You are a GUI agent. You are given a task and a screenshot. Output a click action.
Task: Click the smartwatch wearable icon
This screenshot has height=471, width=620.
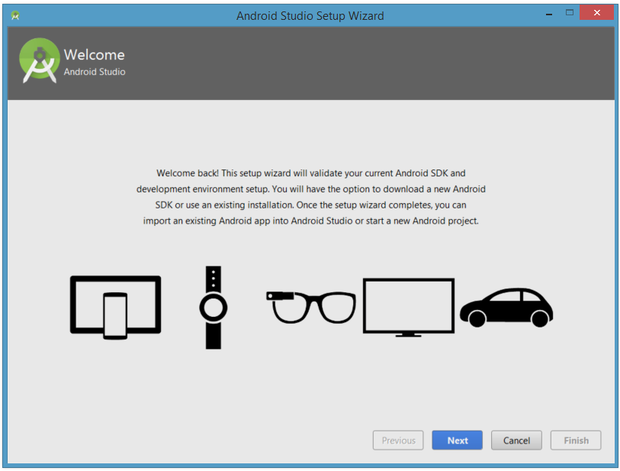pyautogui.click(x=212, y=307)
